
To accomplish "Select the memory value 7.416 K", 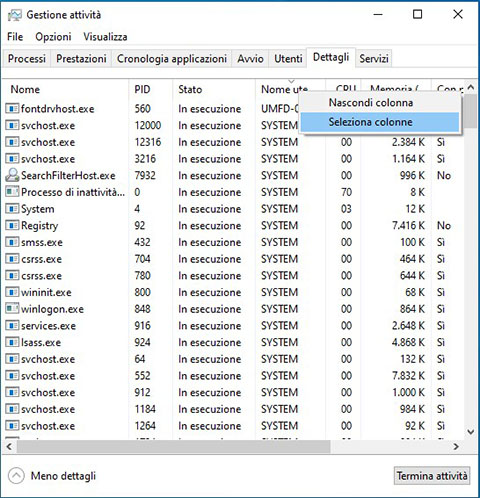I will (408, 225).
